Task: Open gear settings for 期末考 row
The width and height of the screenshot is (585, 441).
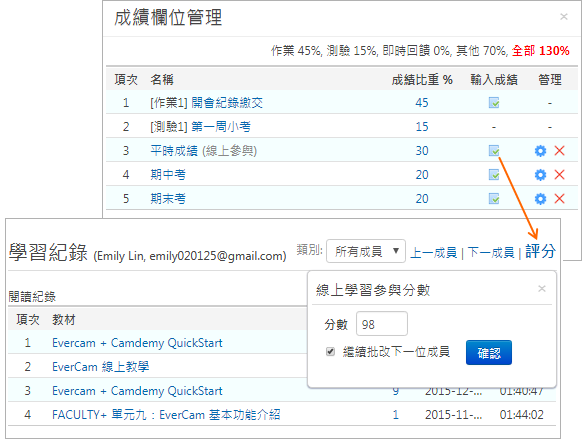Action: [x=540, y=198]
